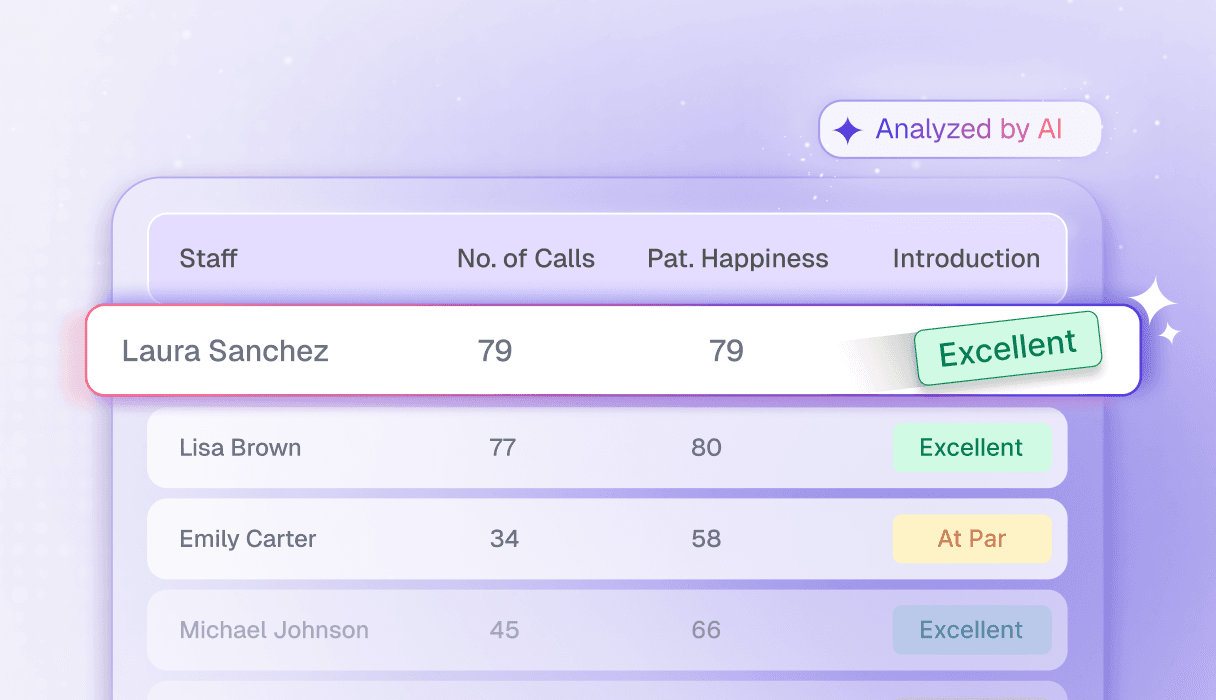
Task: Sort by the Staff column header
Action: coord(208,259)
